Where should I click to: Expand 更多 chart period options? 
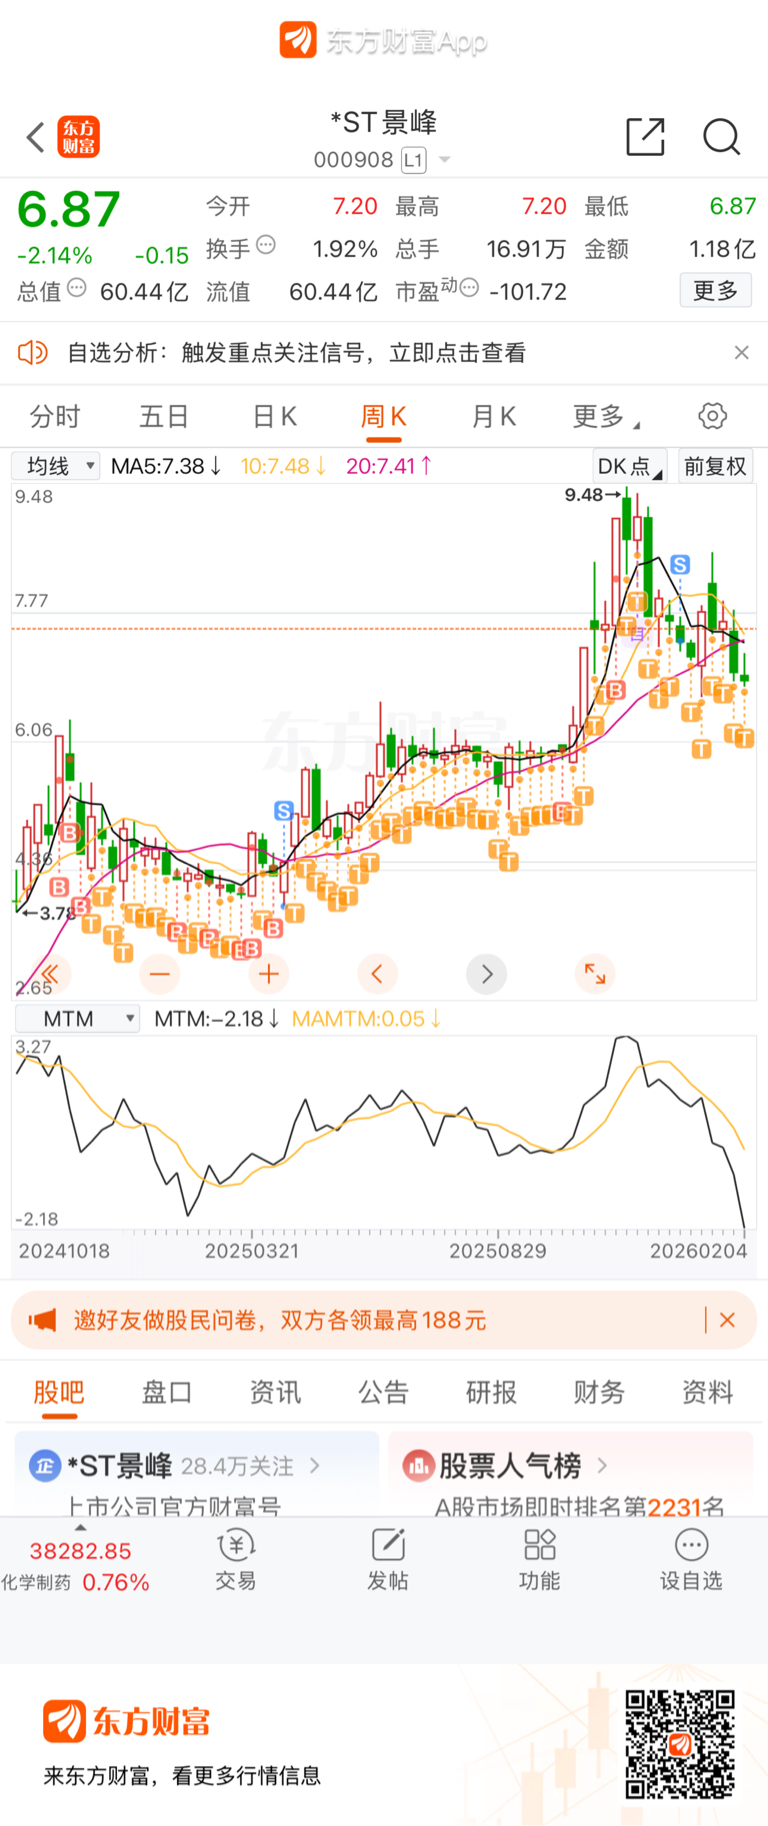tap(606, 416)
